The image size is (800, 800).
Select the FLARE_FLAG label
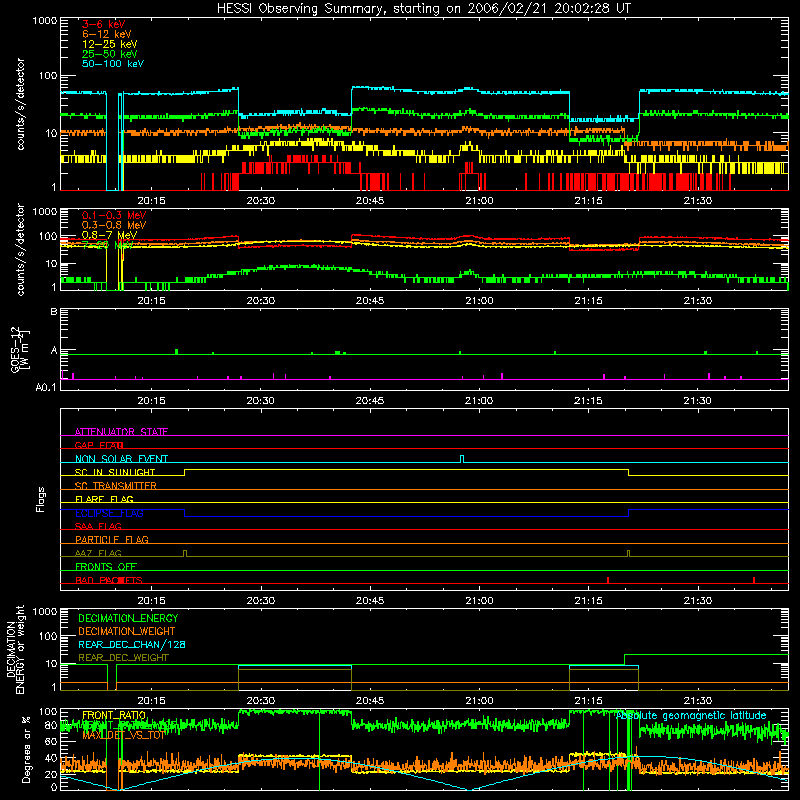point(104,499)
